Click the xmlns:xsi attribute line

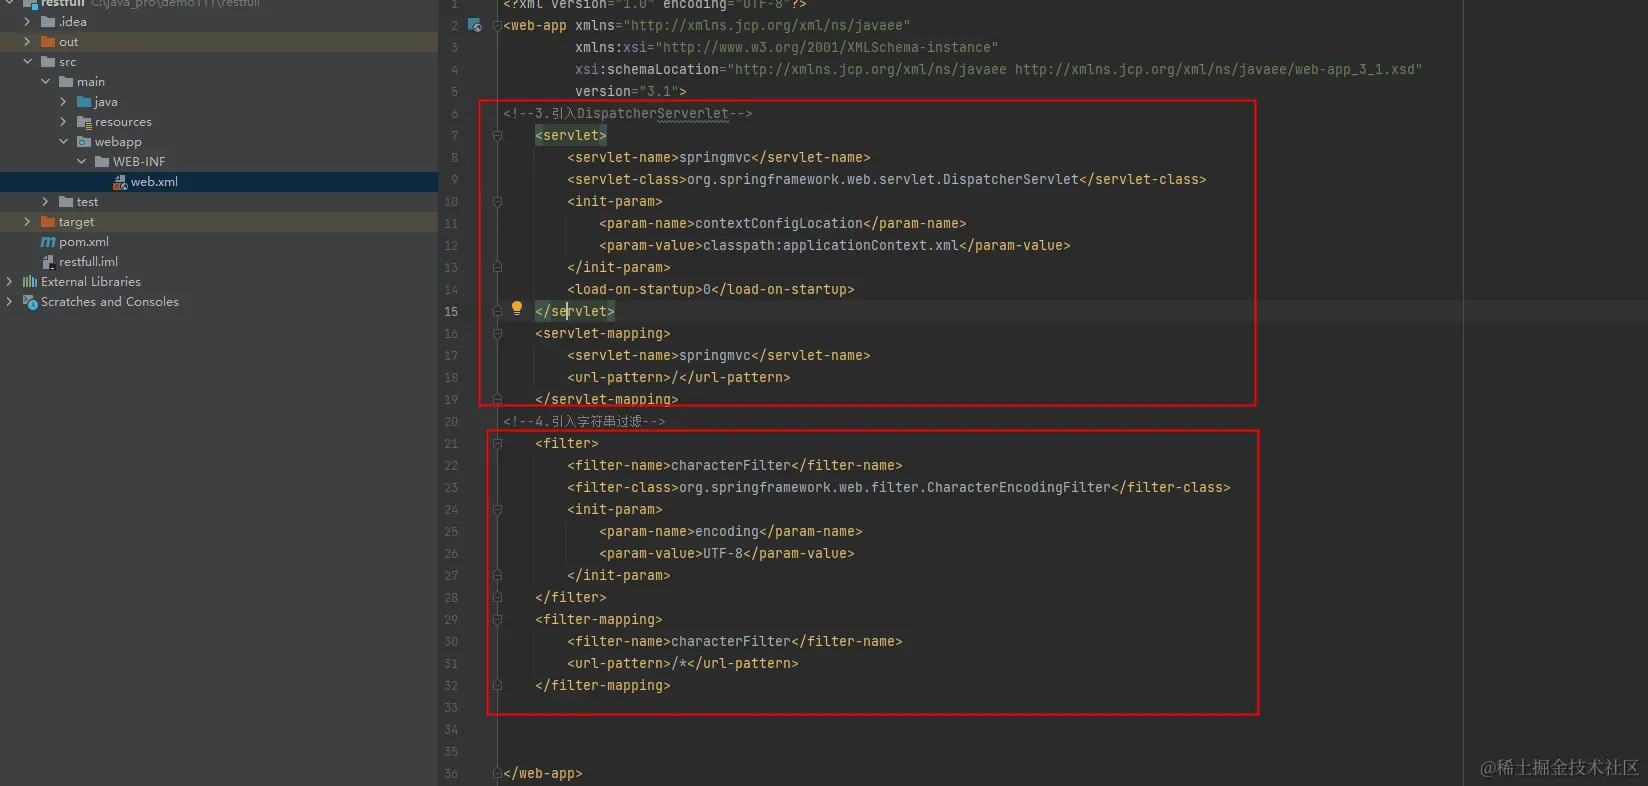[x=786, y=48]
